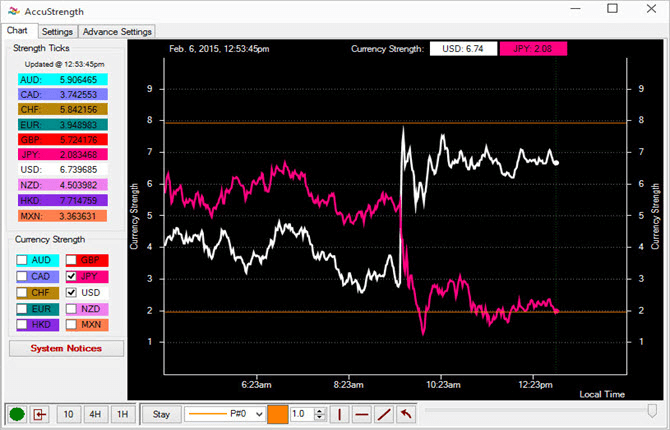Uncheck the USD currency checkbox

tap(71, 293)
